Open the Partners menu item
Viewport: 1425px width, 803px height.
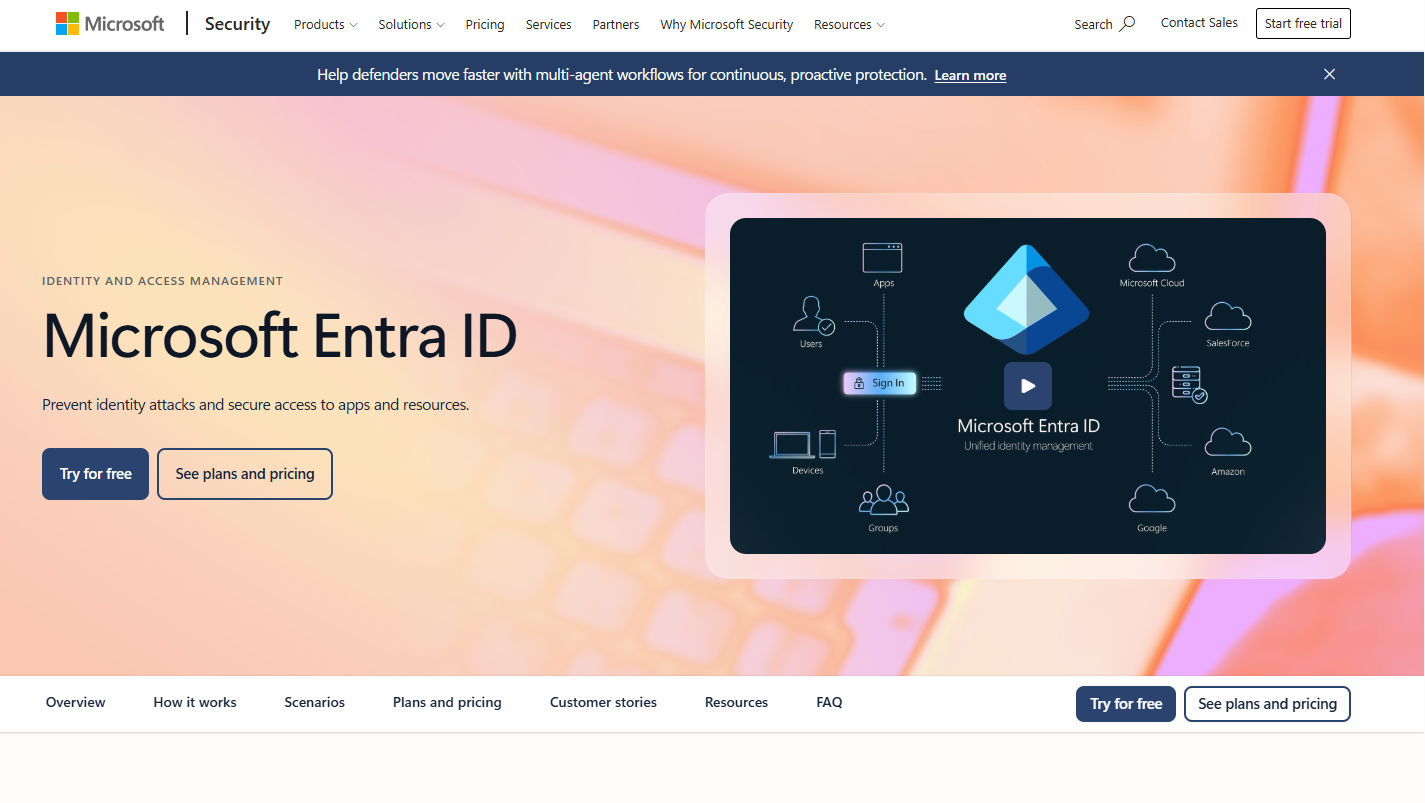[616, 24]
